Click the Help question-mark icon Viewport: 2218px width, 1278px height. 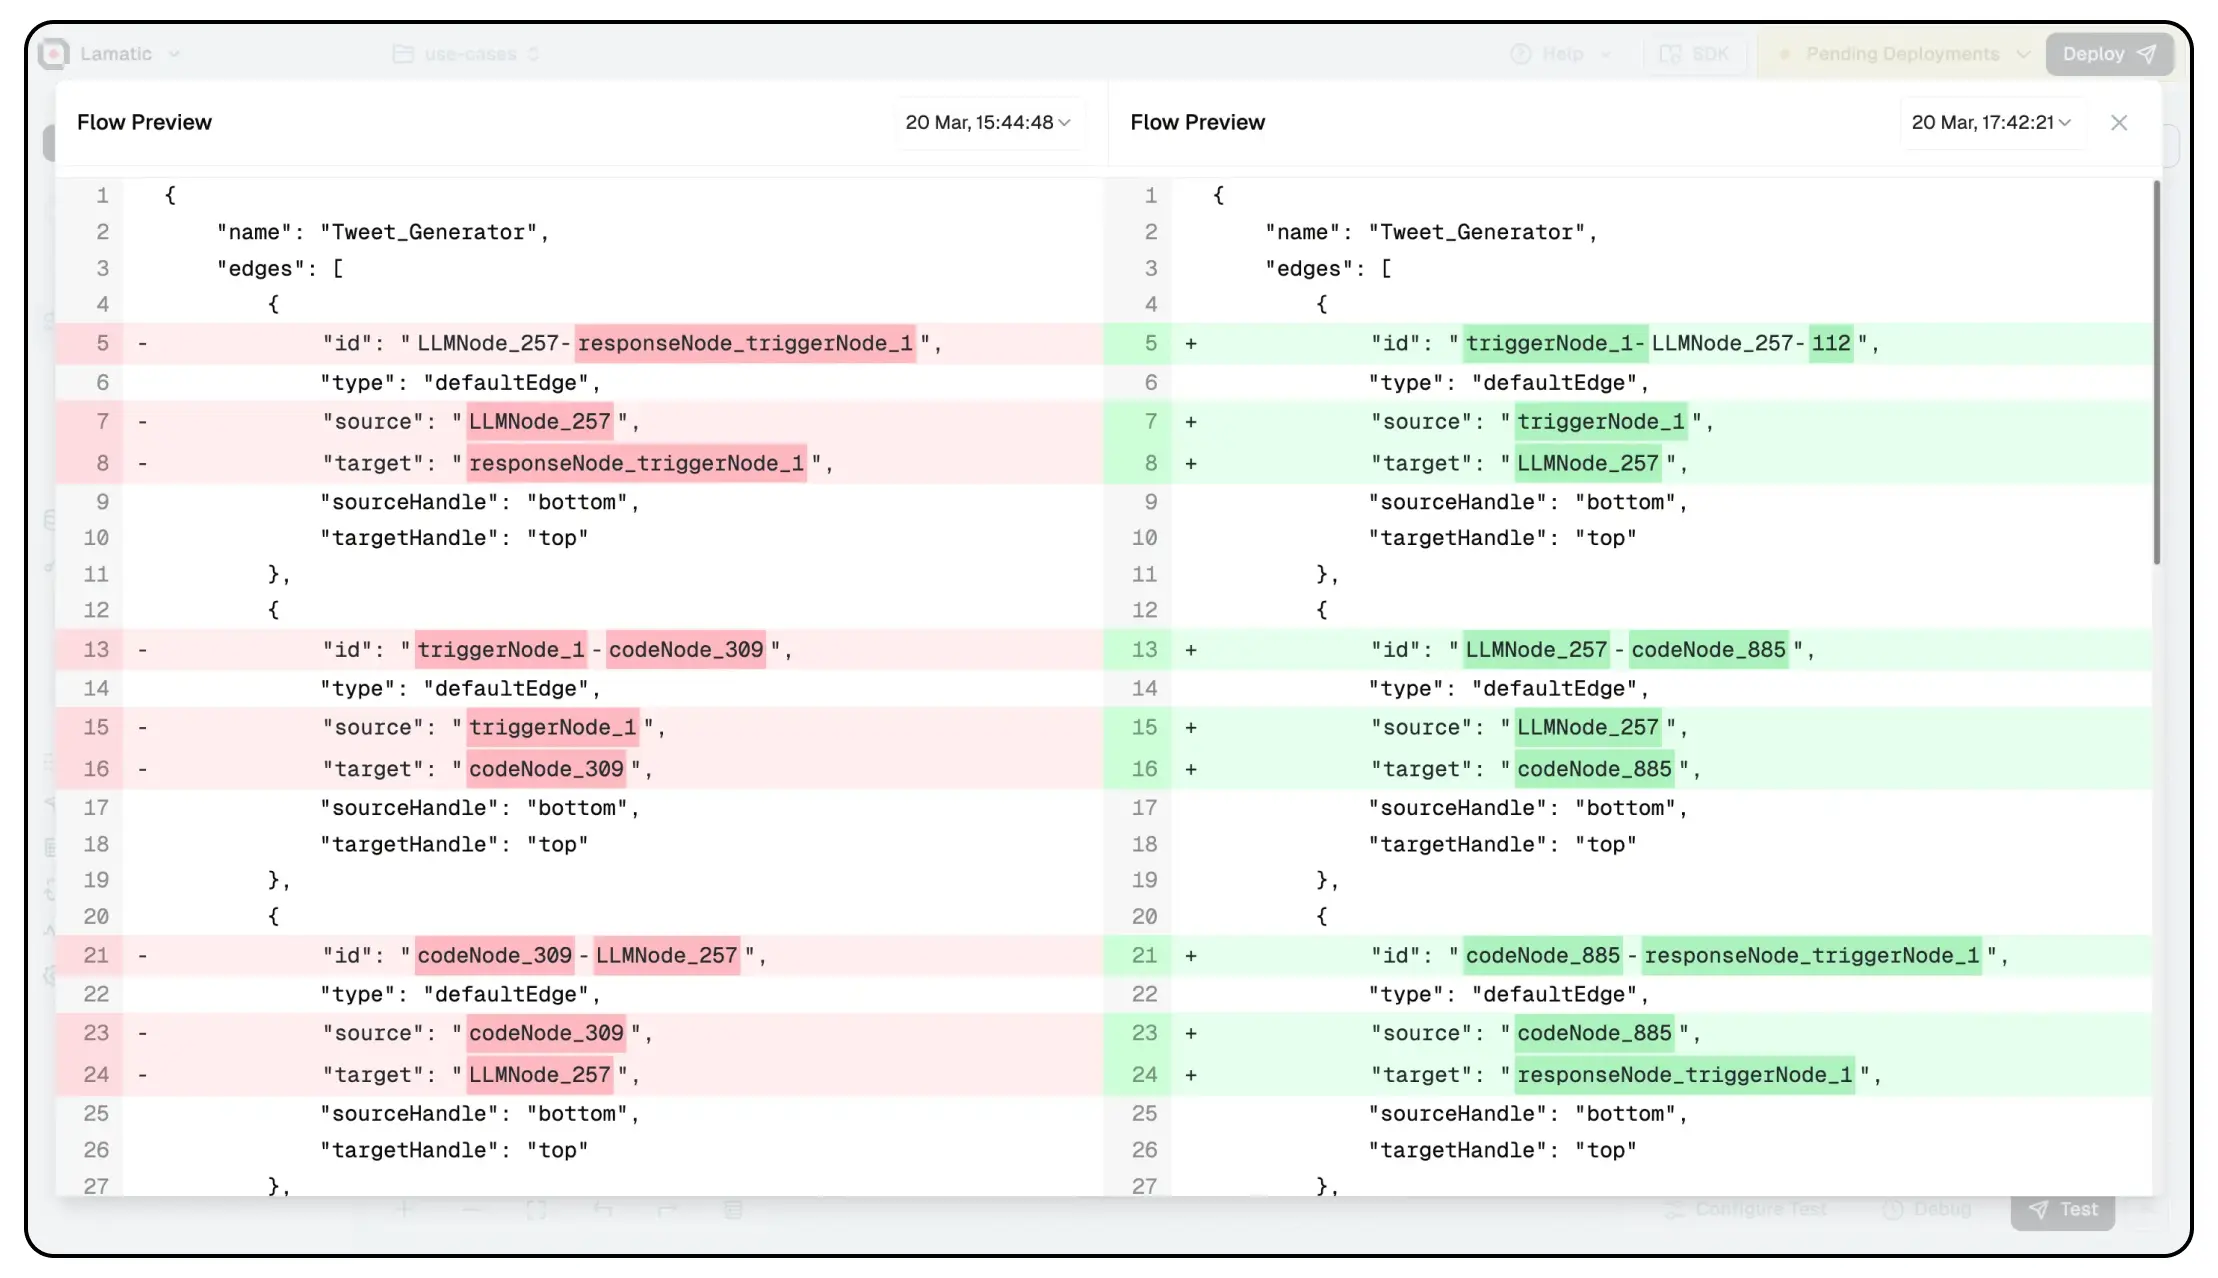pyautogui.click(x=1521, y=53)
